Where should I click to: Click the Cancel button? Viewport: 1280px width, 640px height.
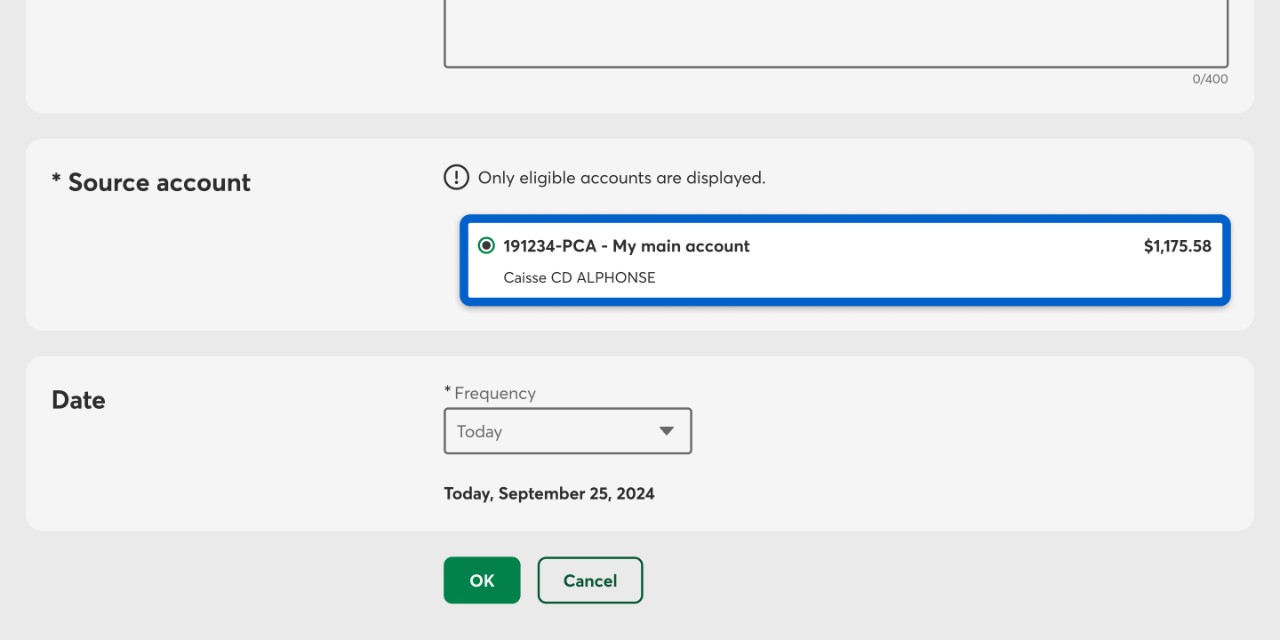pos(590,580)
